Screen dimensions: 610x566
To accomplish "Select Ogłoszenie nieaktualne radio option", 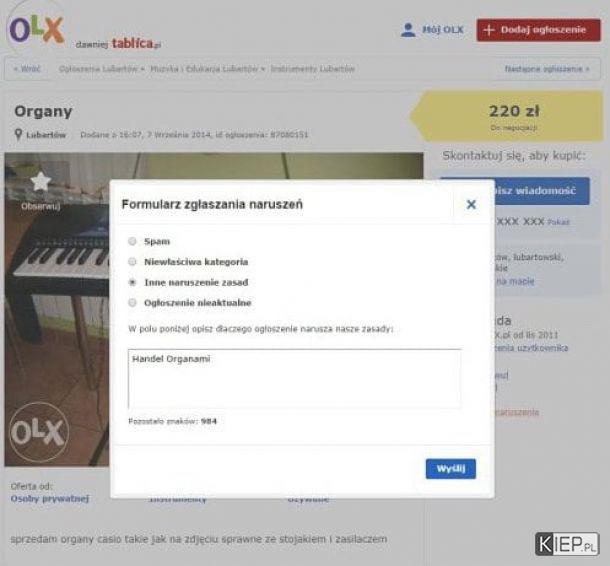I will click(x=132, y=303).
